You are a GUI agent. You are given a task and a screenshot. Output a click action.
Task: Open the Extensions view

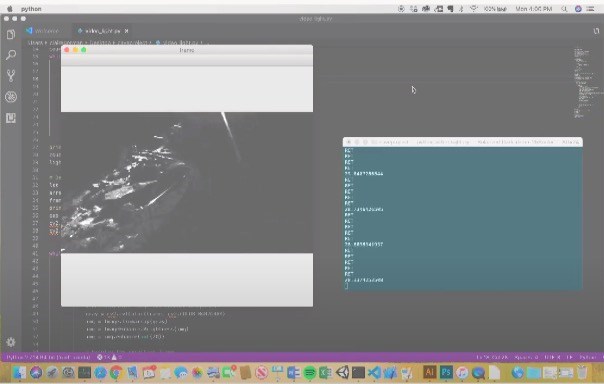11,118
